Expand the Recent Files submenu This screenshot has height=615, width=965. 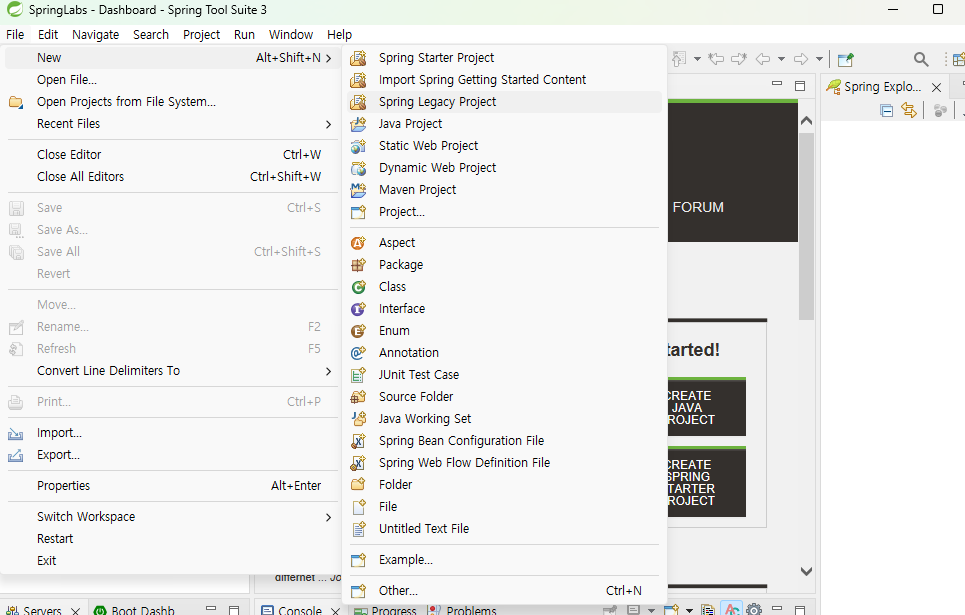[172, 124]
